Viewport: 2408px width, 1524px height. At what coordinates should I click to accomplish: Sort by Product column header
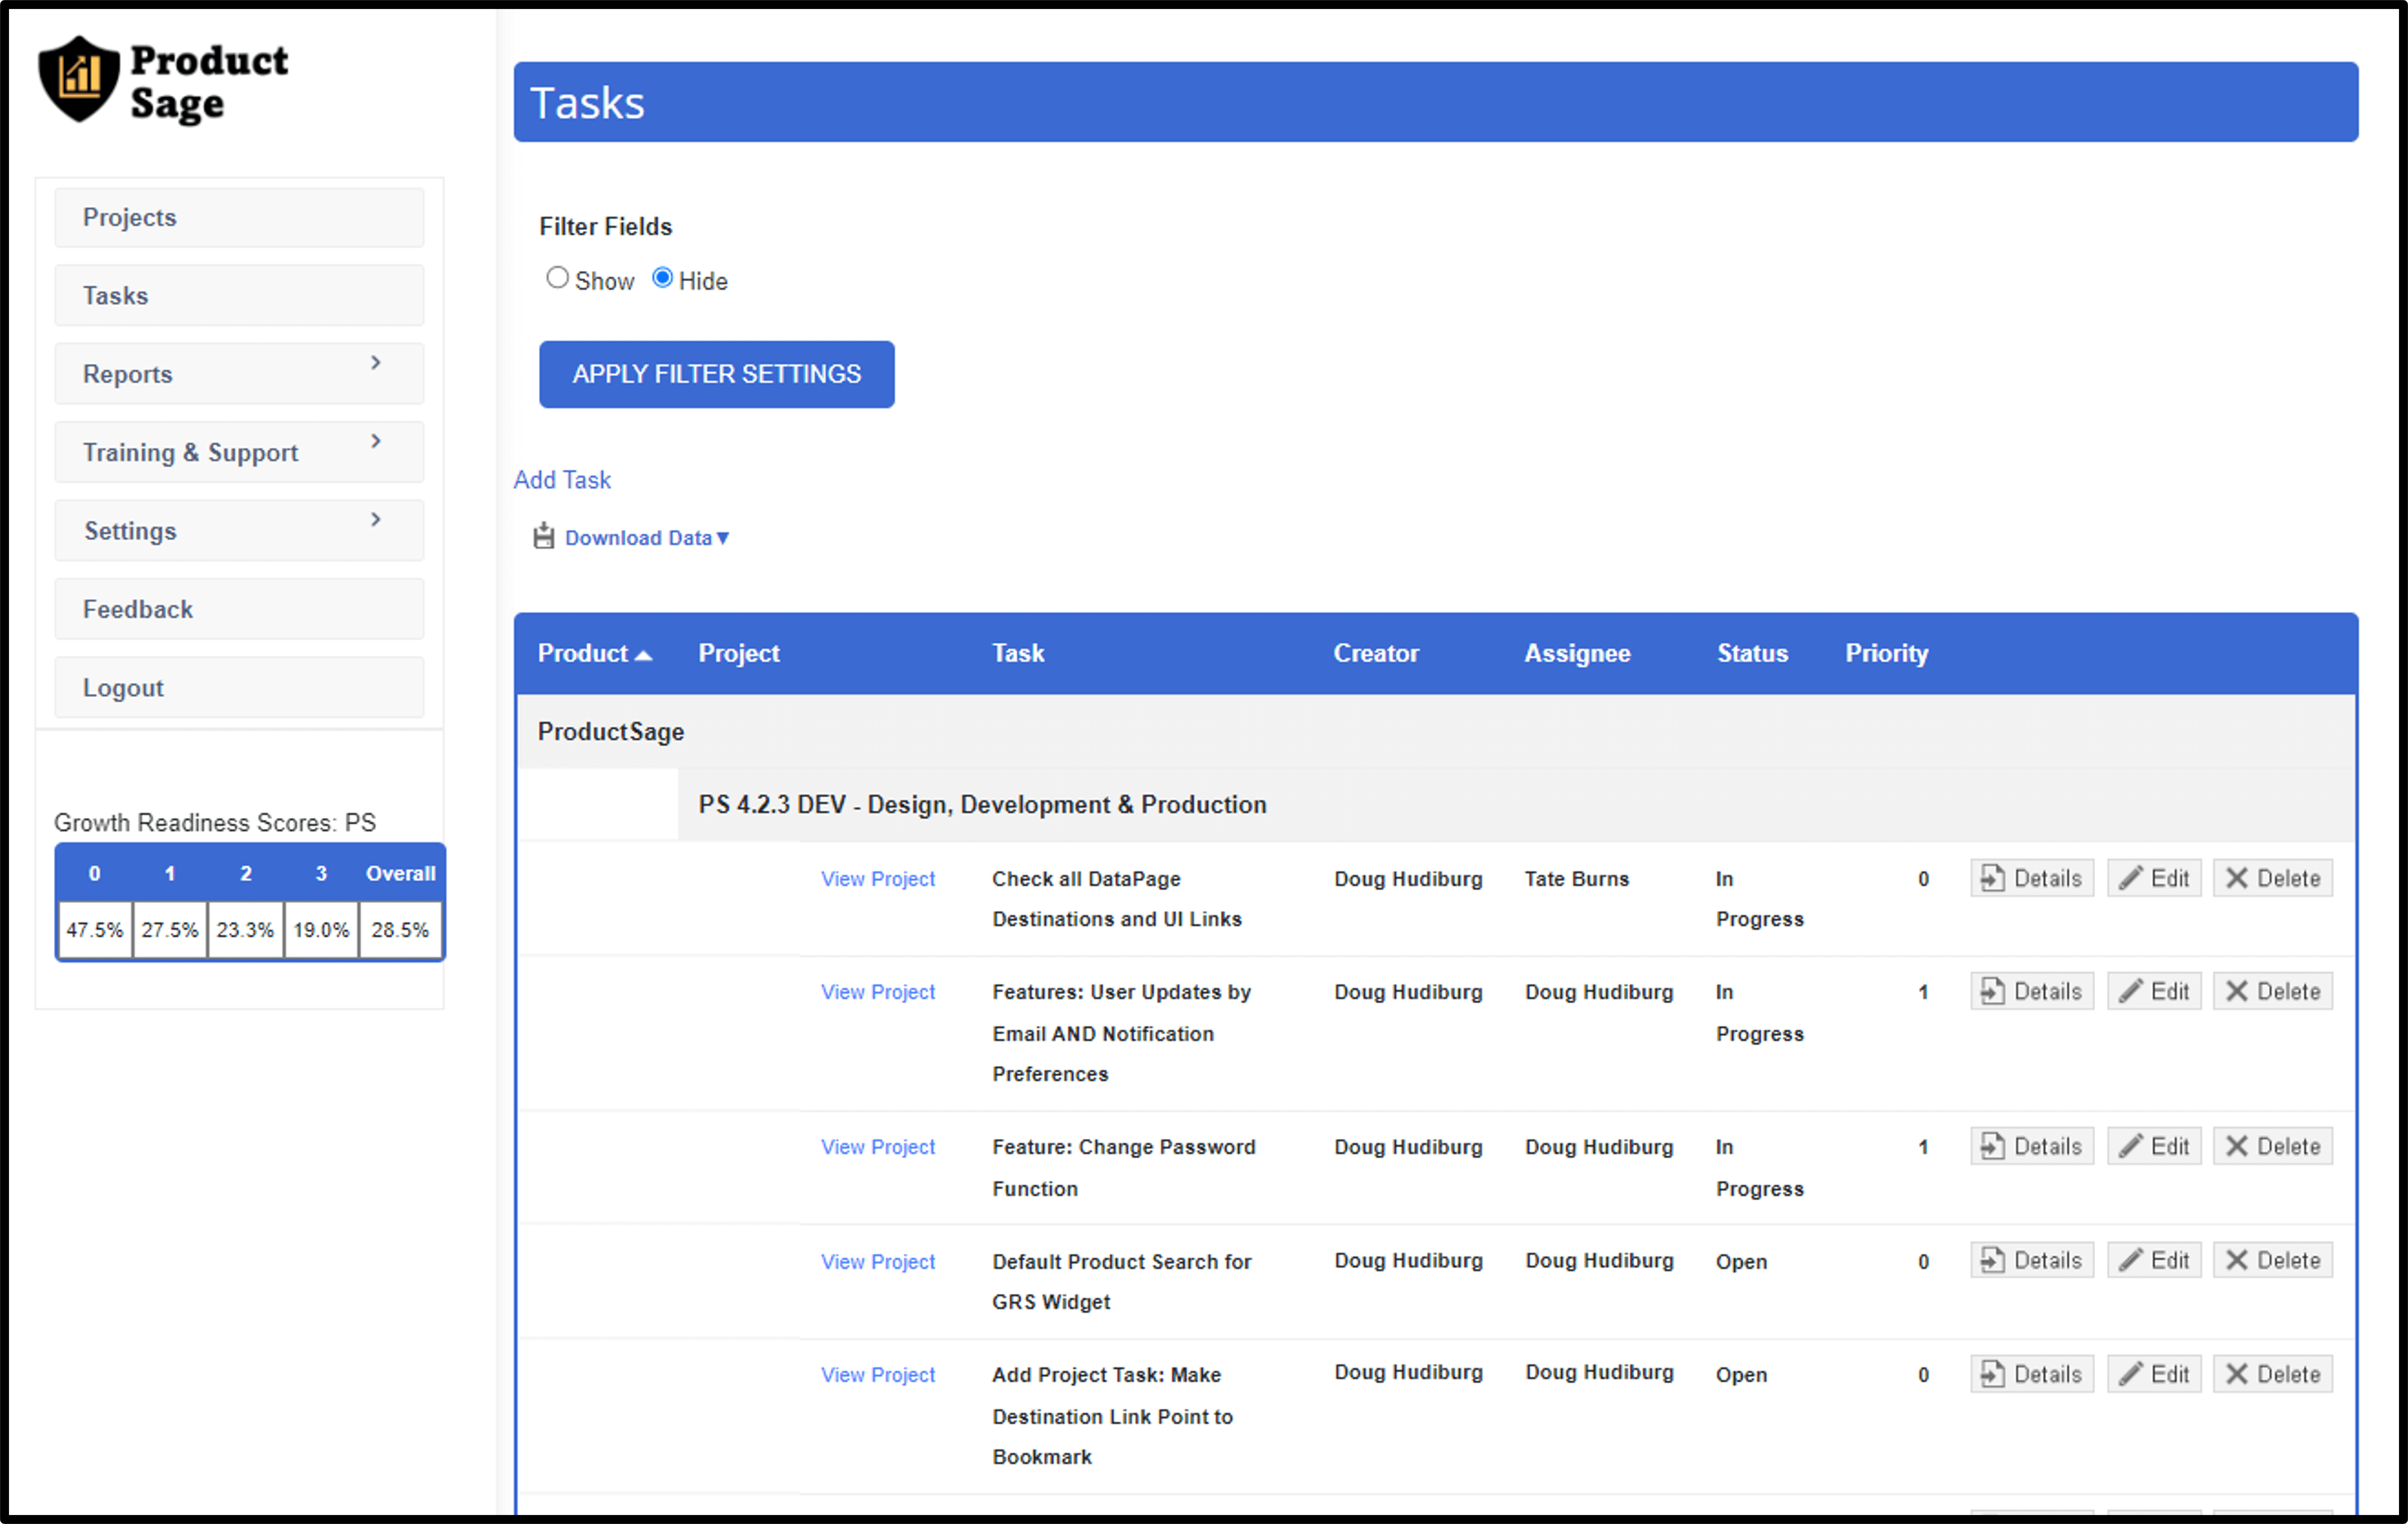(x=594, y=653)
